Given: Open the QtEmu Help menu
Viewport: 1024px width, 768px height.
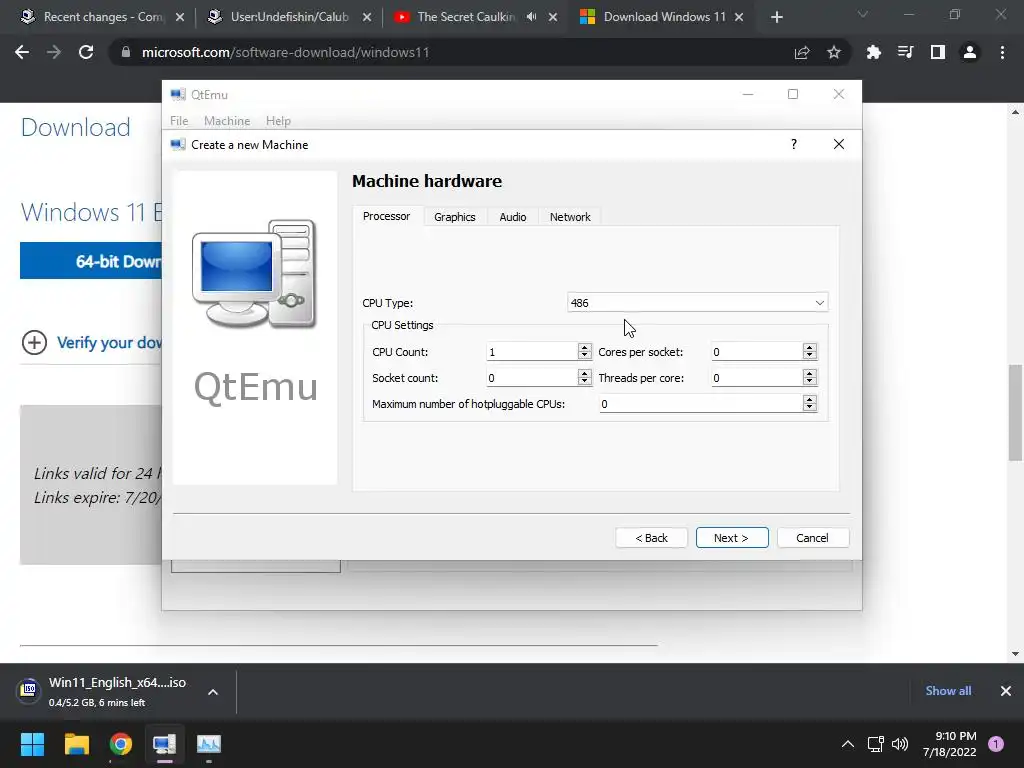Looking at the screenshot, I should [278, 121].
